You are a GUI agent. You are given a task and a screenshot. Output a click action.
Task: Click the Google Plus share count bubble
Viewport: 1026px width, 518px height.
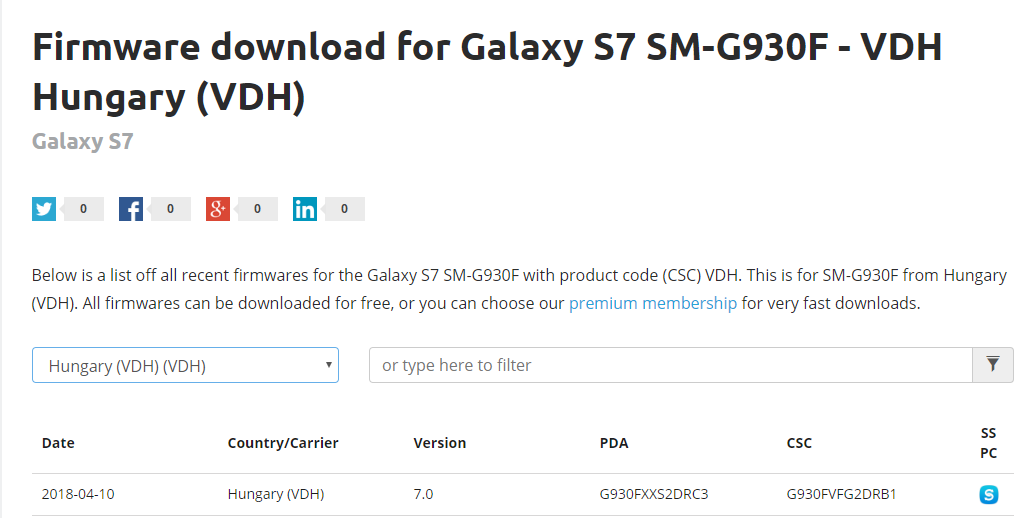(256, 209)
